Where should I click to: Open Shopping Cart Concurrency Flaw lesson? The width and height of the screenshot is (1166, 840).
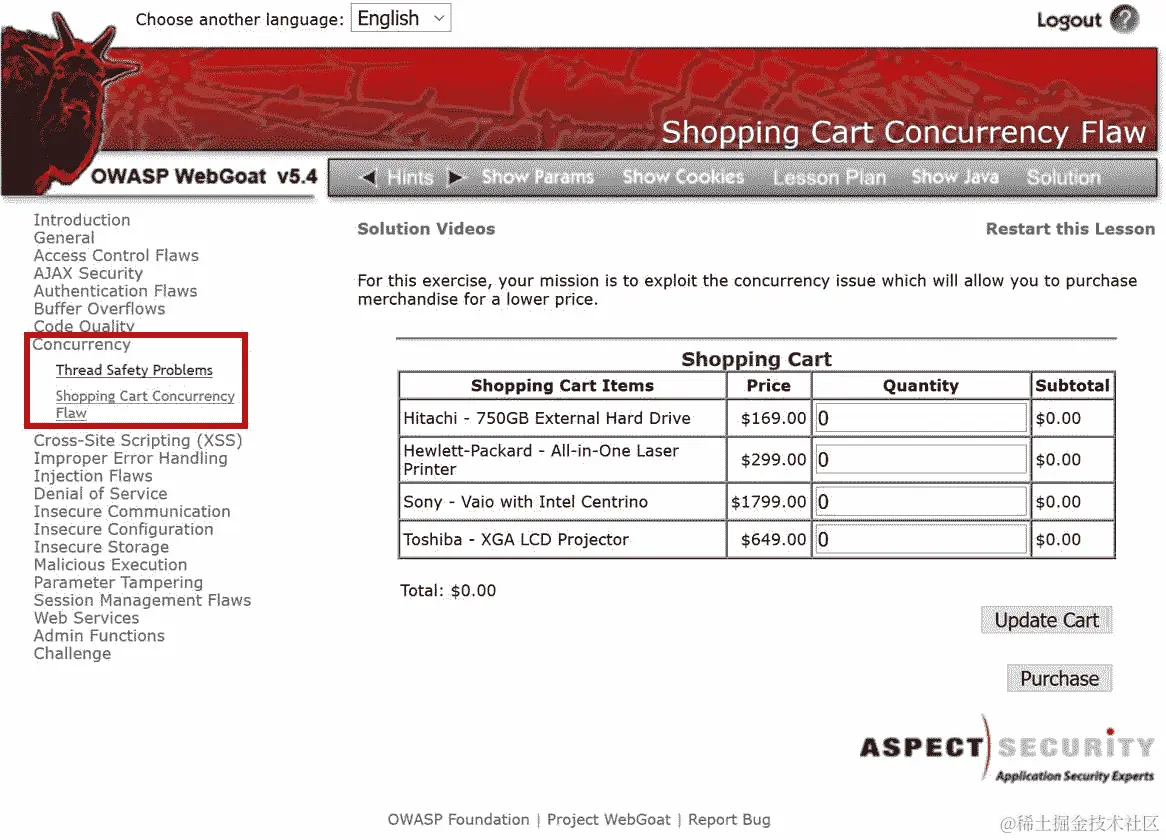coord(145,404)
